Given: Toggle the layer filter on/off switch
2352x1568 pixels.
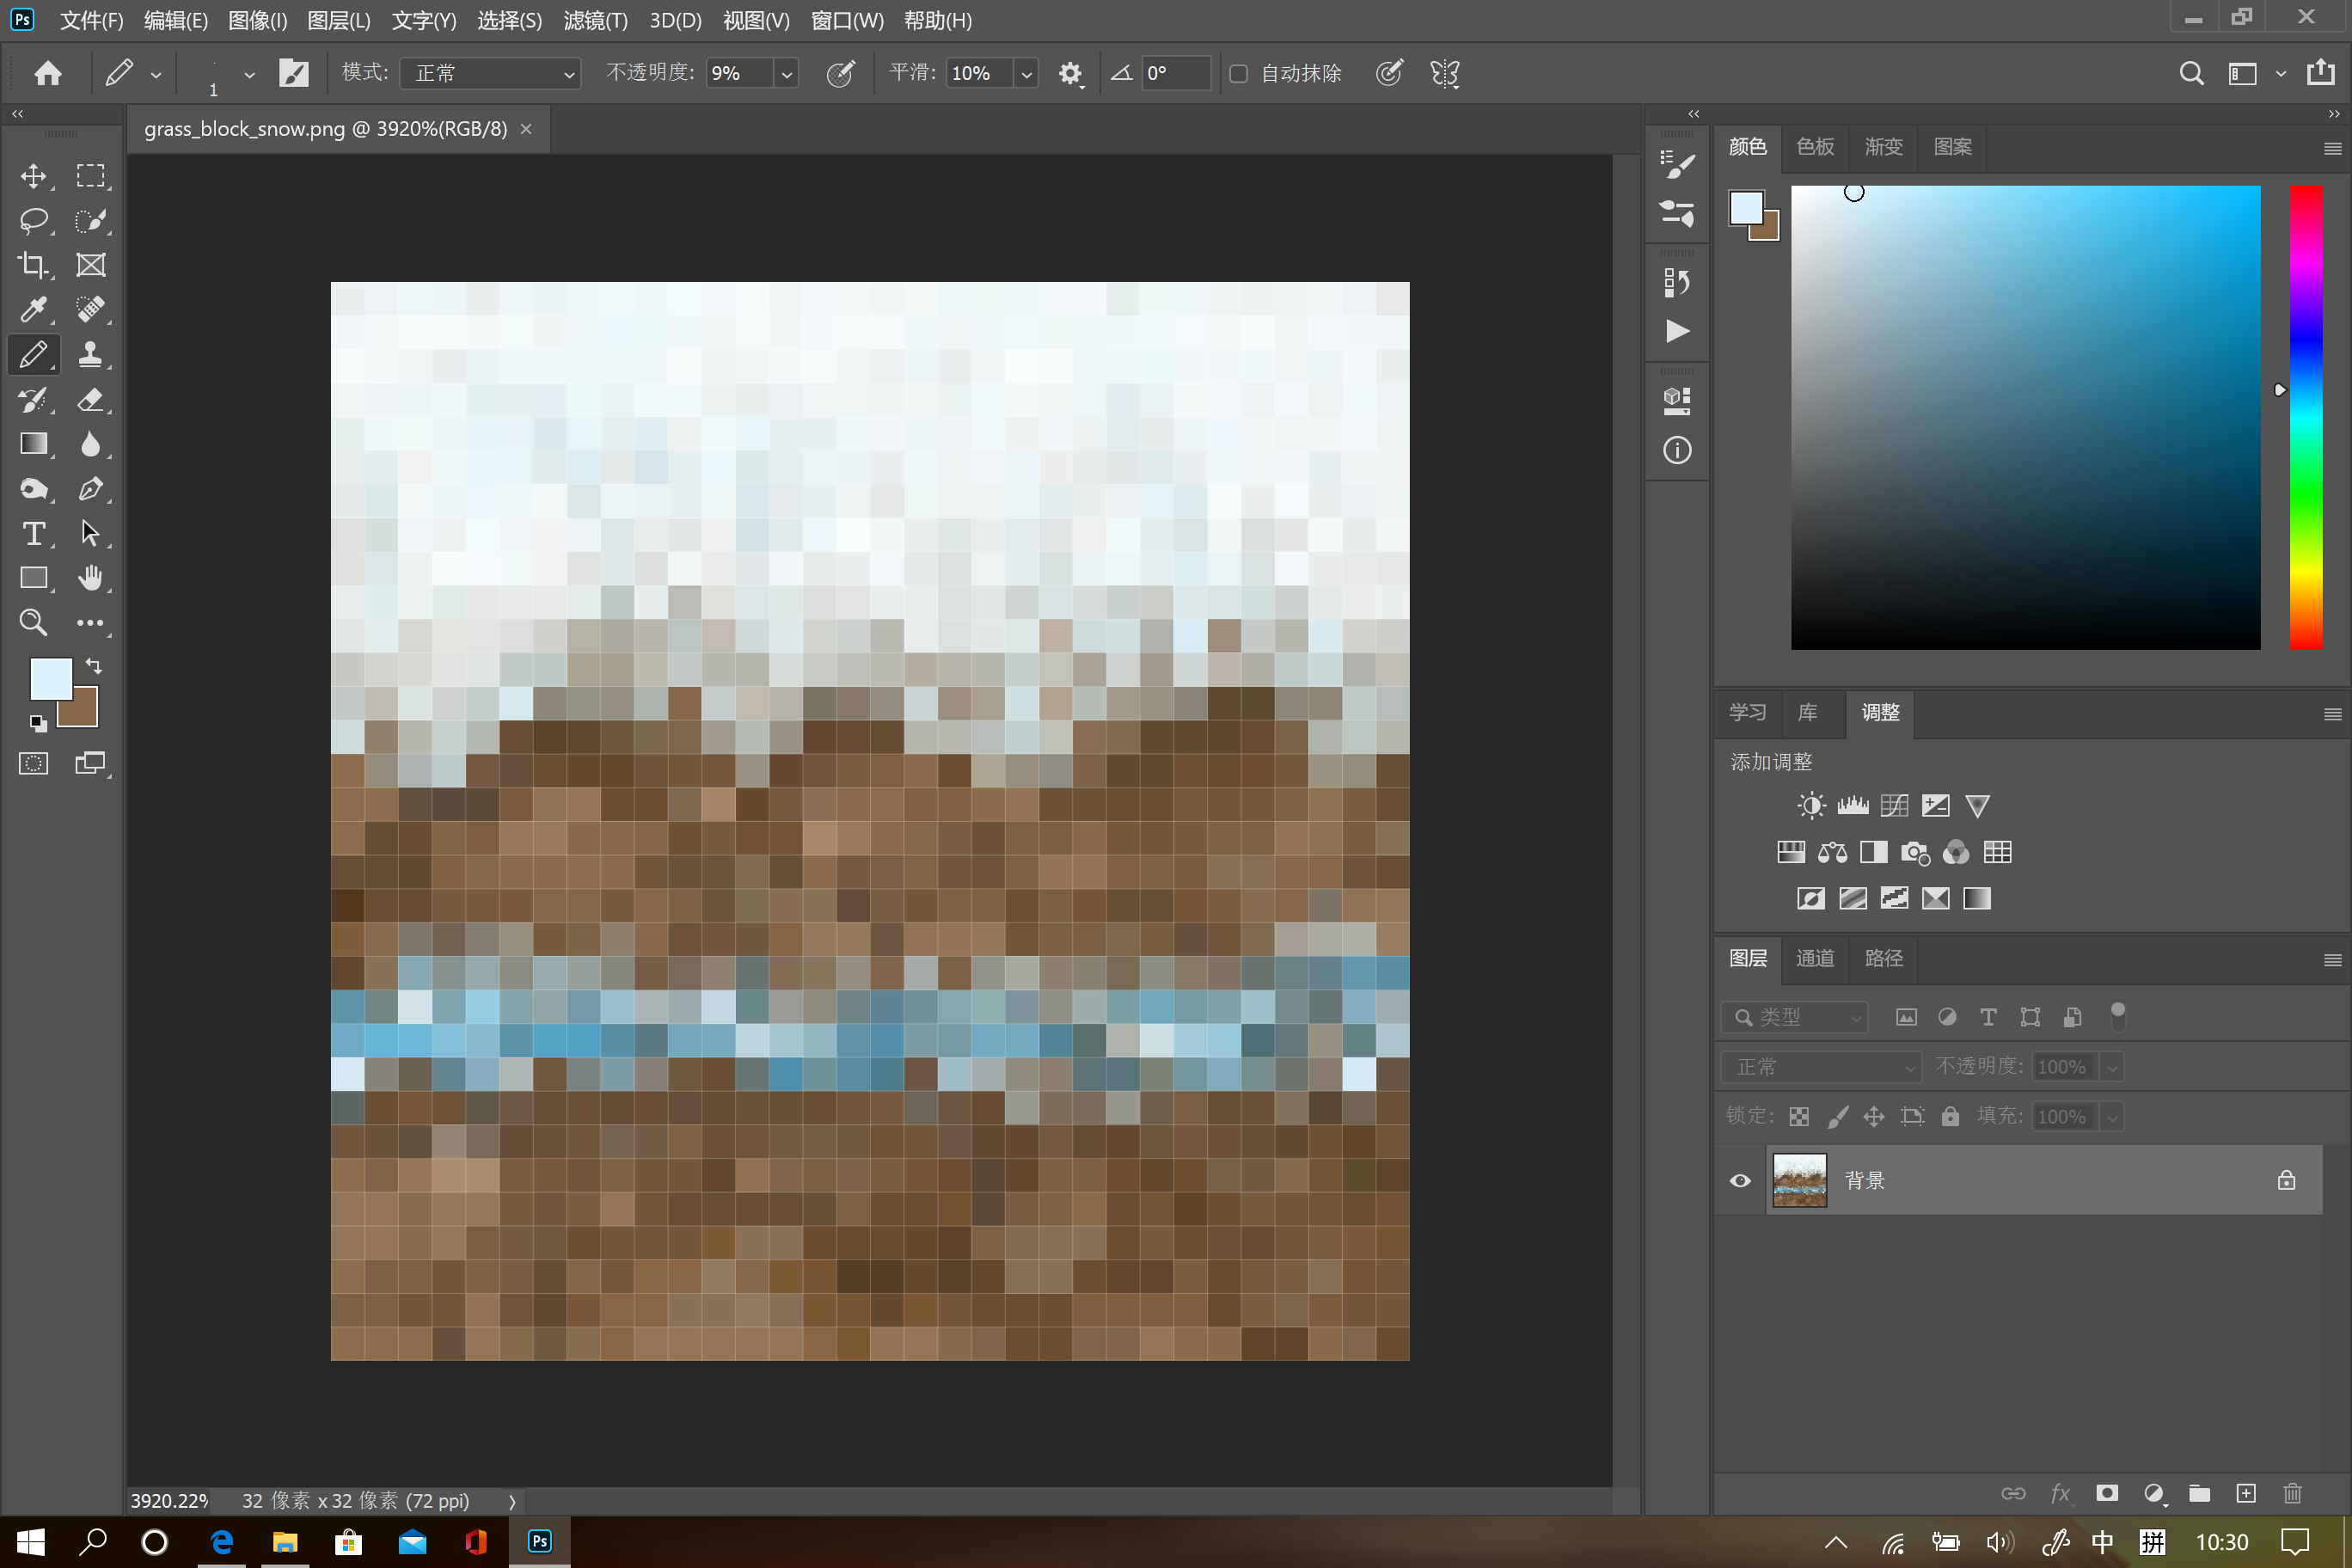Looking at the screenshot, I should [2117, 1016].
